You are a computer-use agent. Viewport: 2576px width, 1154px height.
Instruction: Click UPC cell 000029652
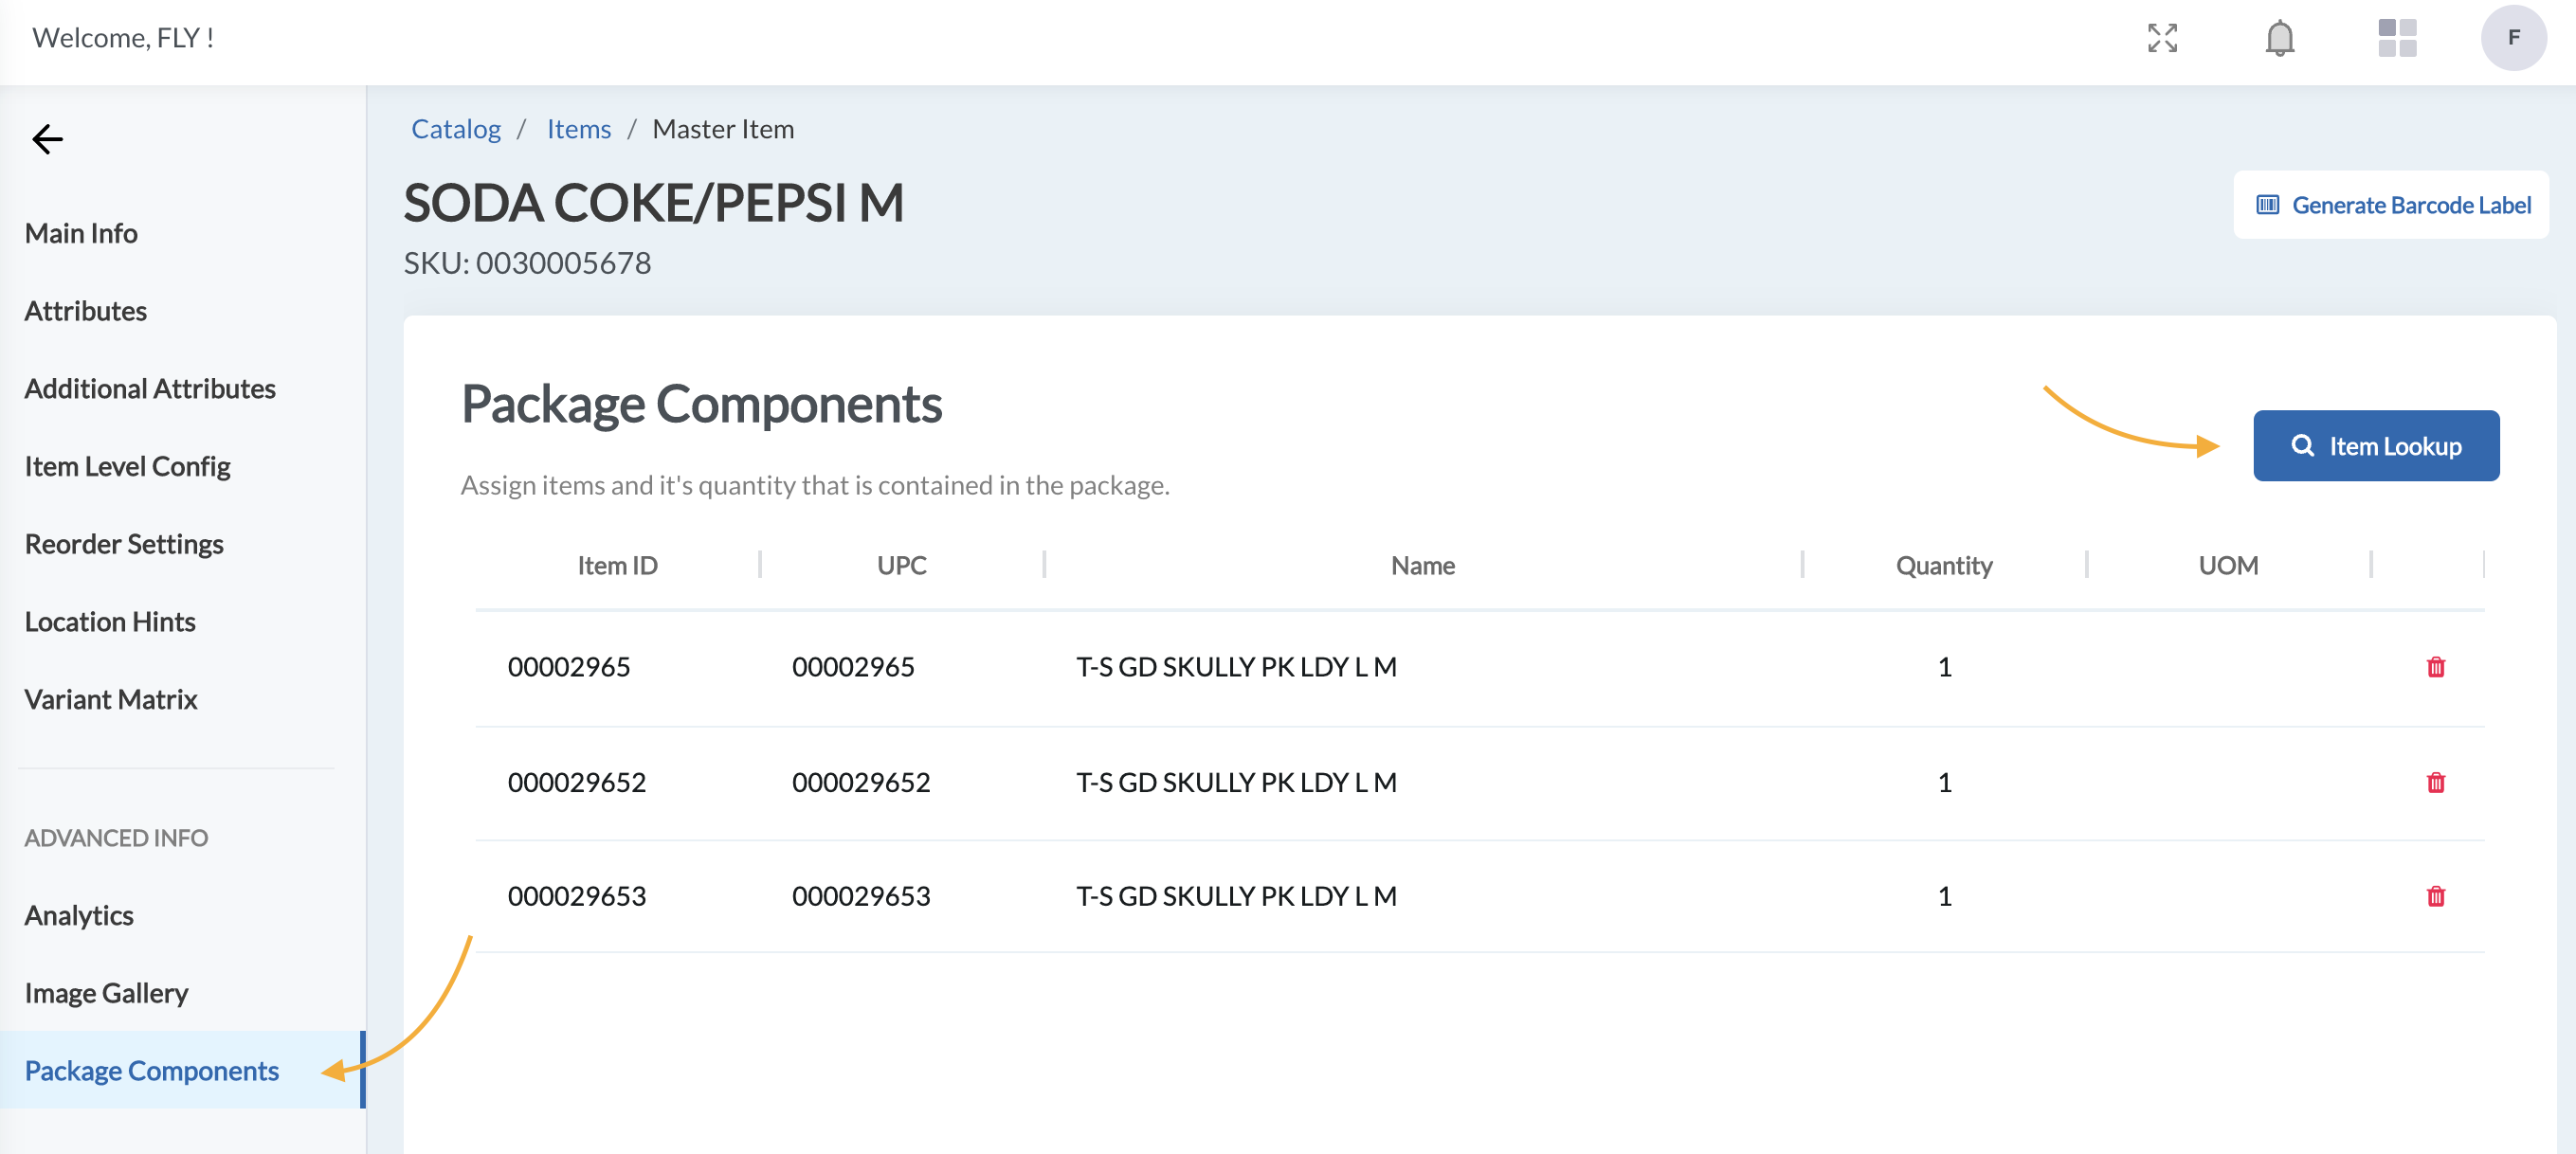click(861, 782)
